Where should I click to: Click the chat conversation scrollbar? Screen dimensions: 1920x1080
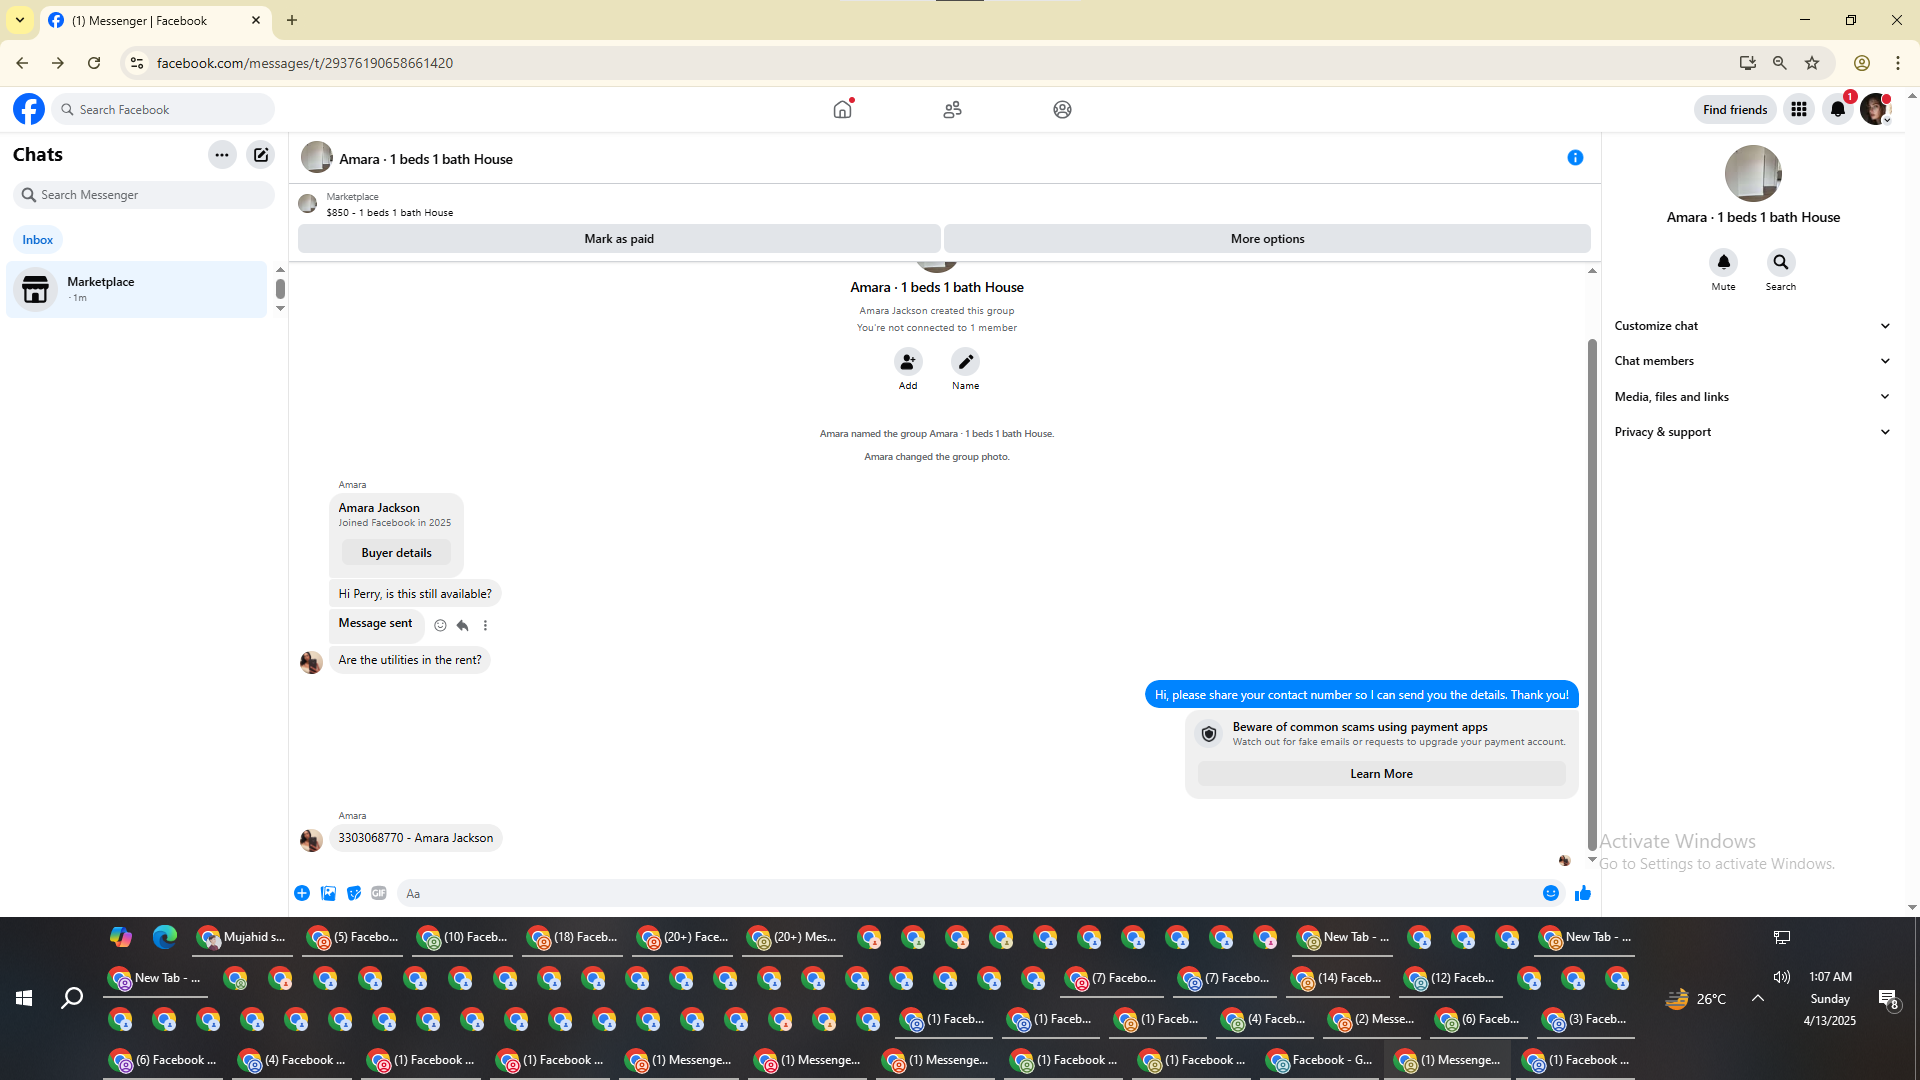tap(1592, 595)
